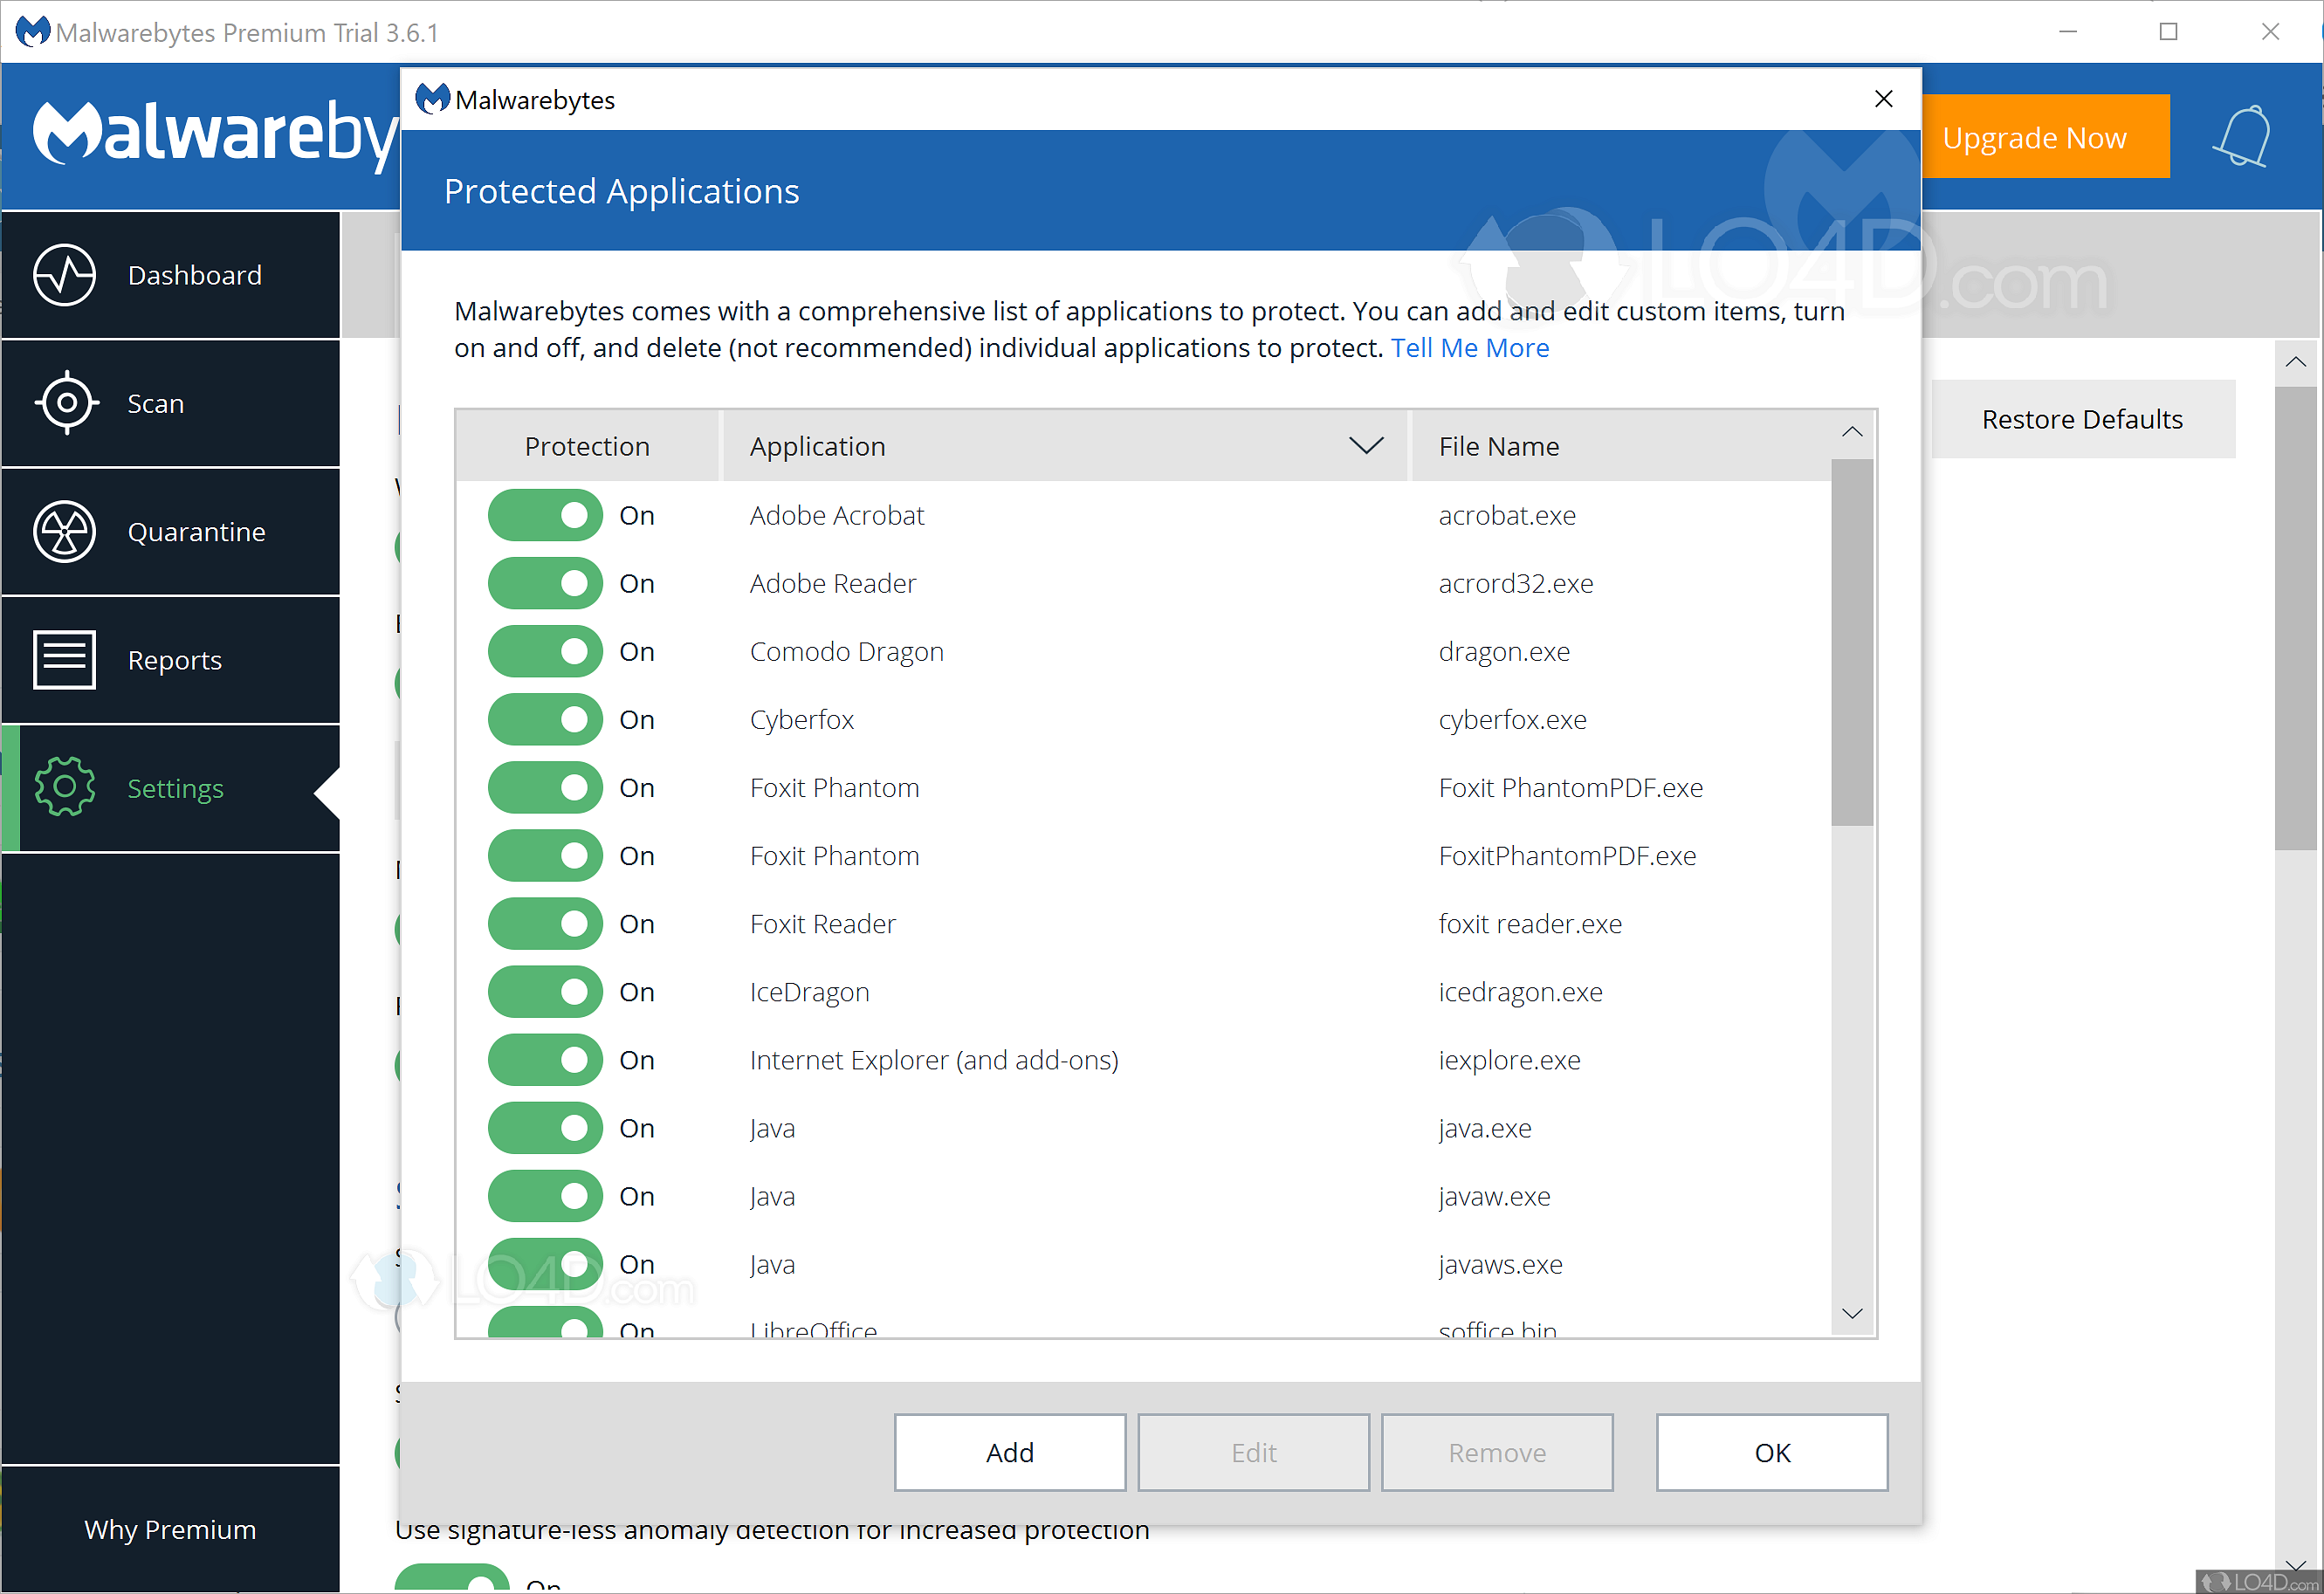Click the notification bell icon
Screen dimensions: 2324x1594
click(2242, 137)
